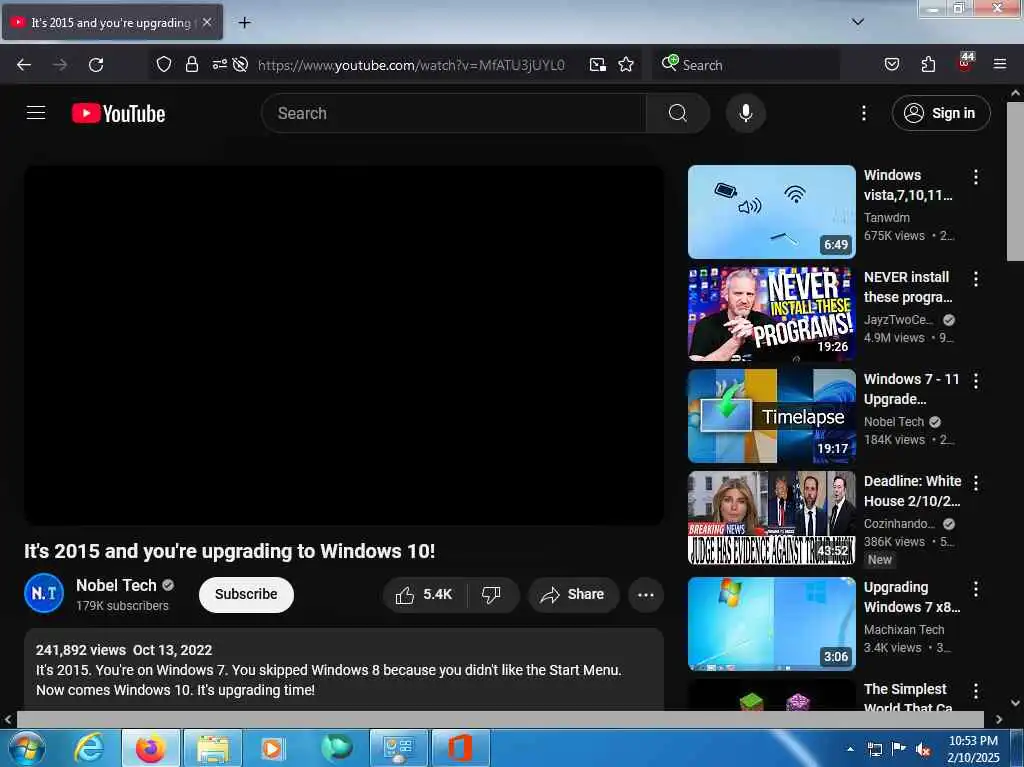Go back using the browser back arrow
This screenshot has width=1024, height=767.
tap(24, 65)
